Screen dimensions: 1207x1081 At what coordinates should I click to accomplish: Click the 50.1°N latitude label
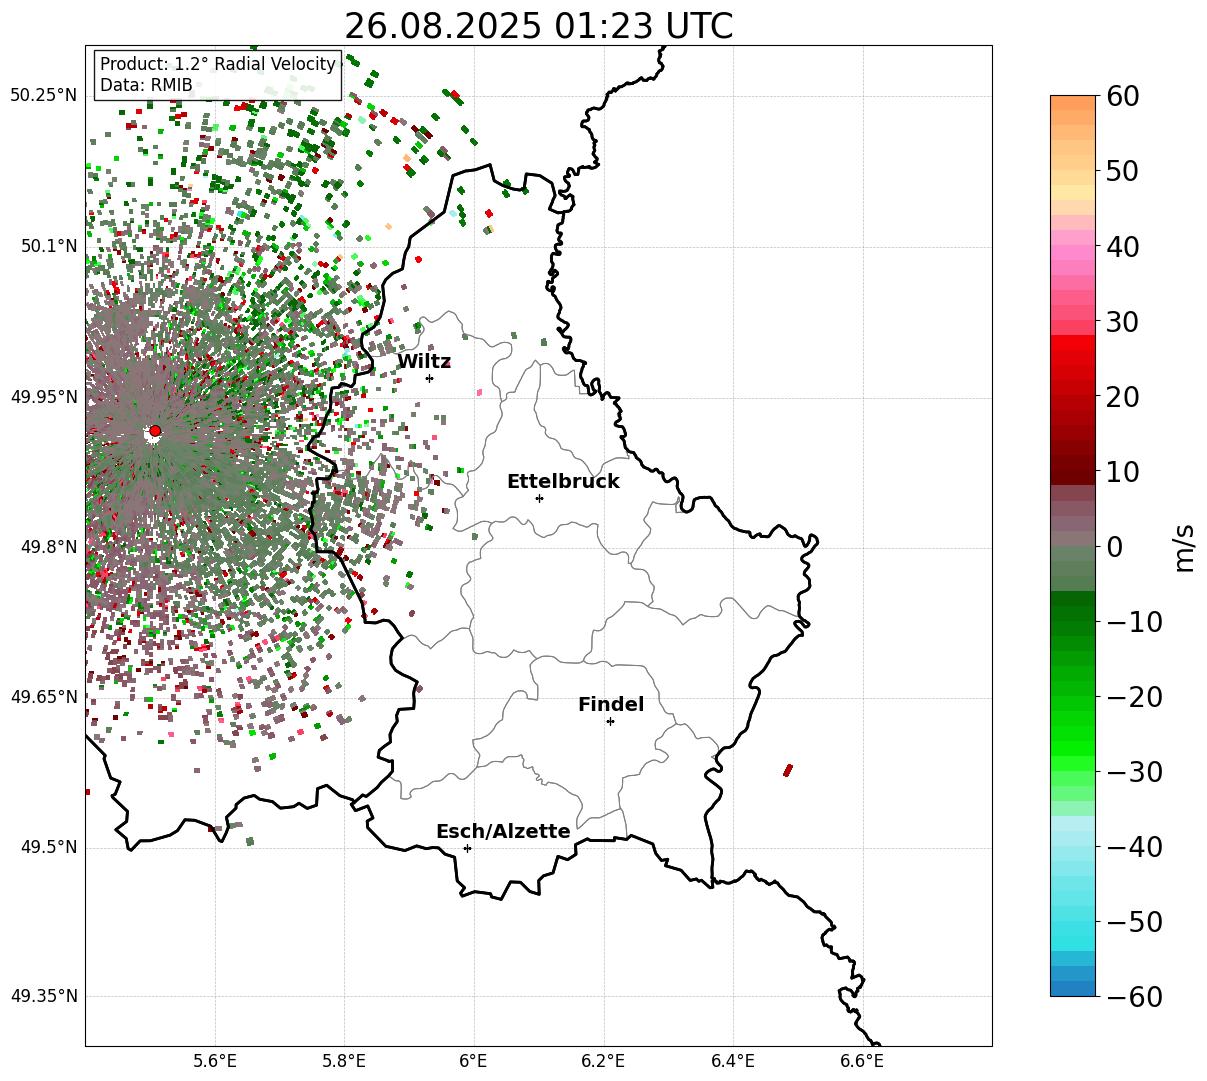click(x=48, y=246)
